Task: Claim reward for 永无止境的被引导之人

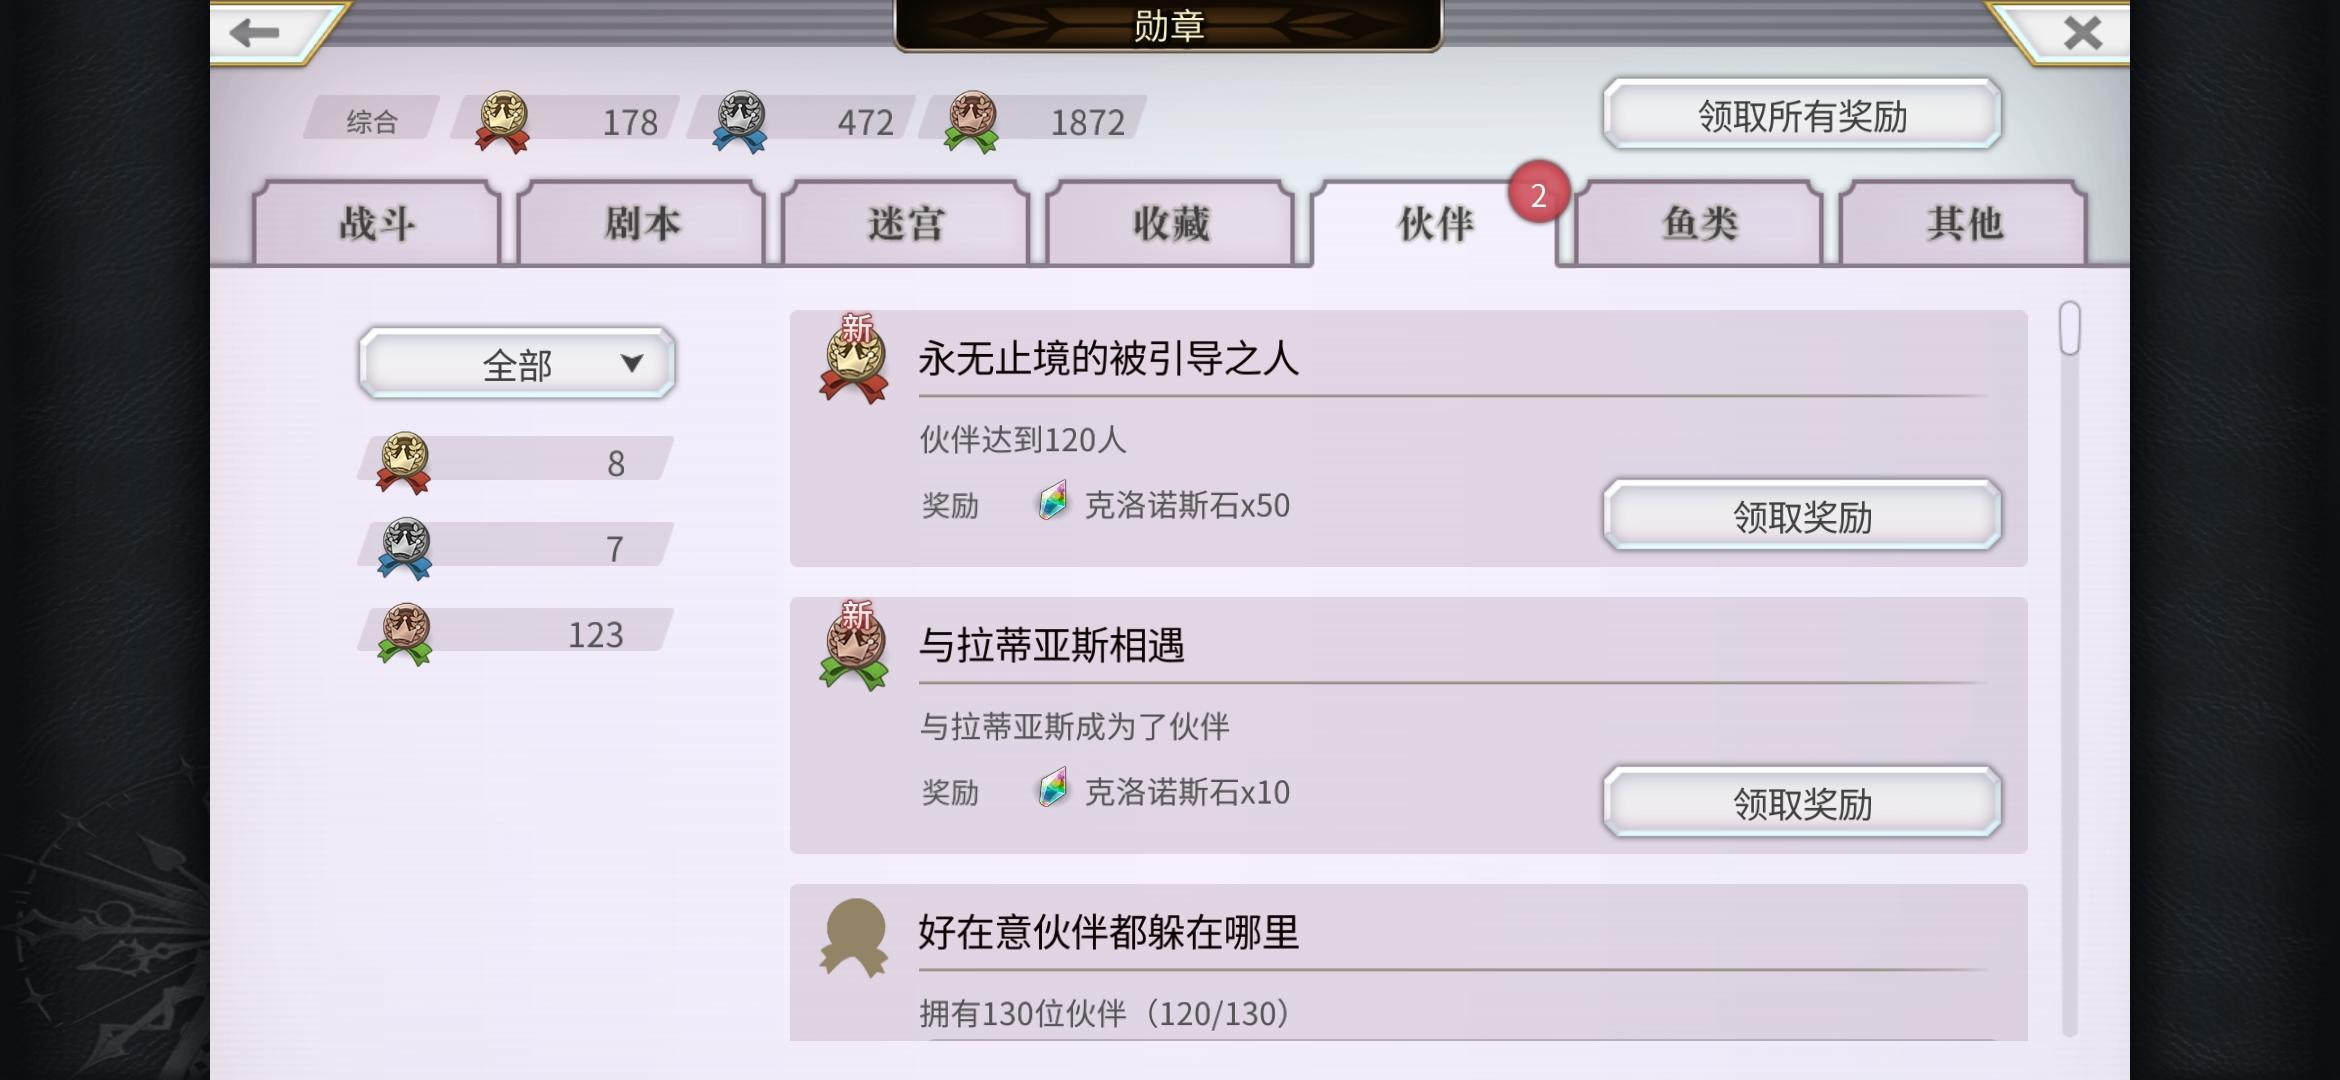Action: [1802, 516]
